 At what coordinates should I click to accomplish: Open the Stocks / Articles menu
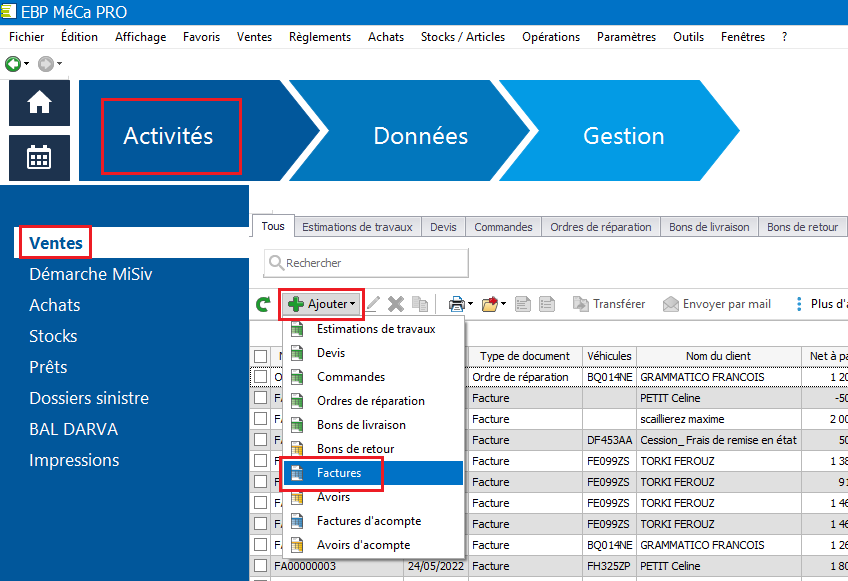pos(463,37)
